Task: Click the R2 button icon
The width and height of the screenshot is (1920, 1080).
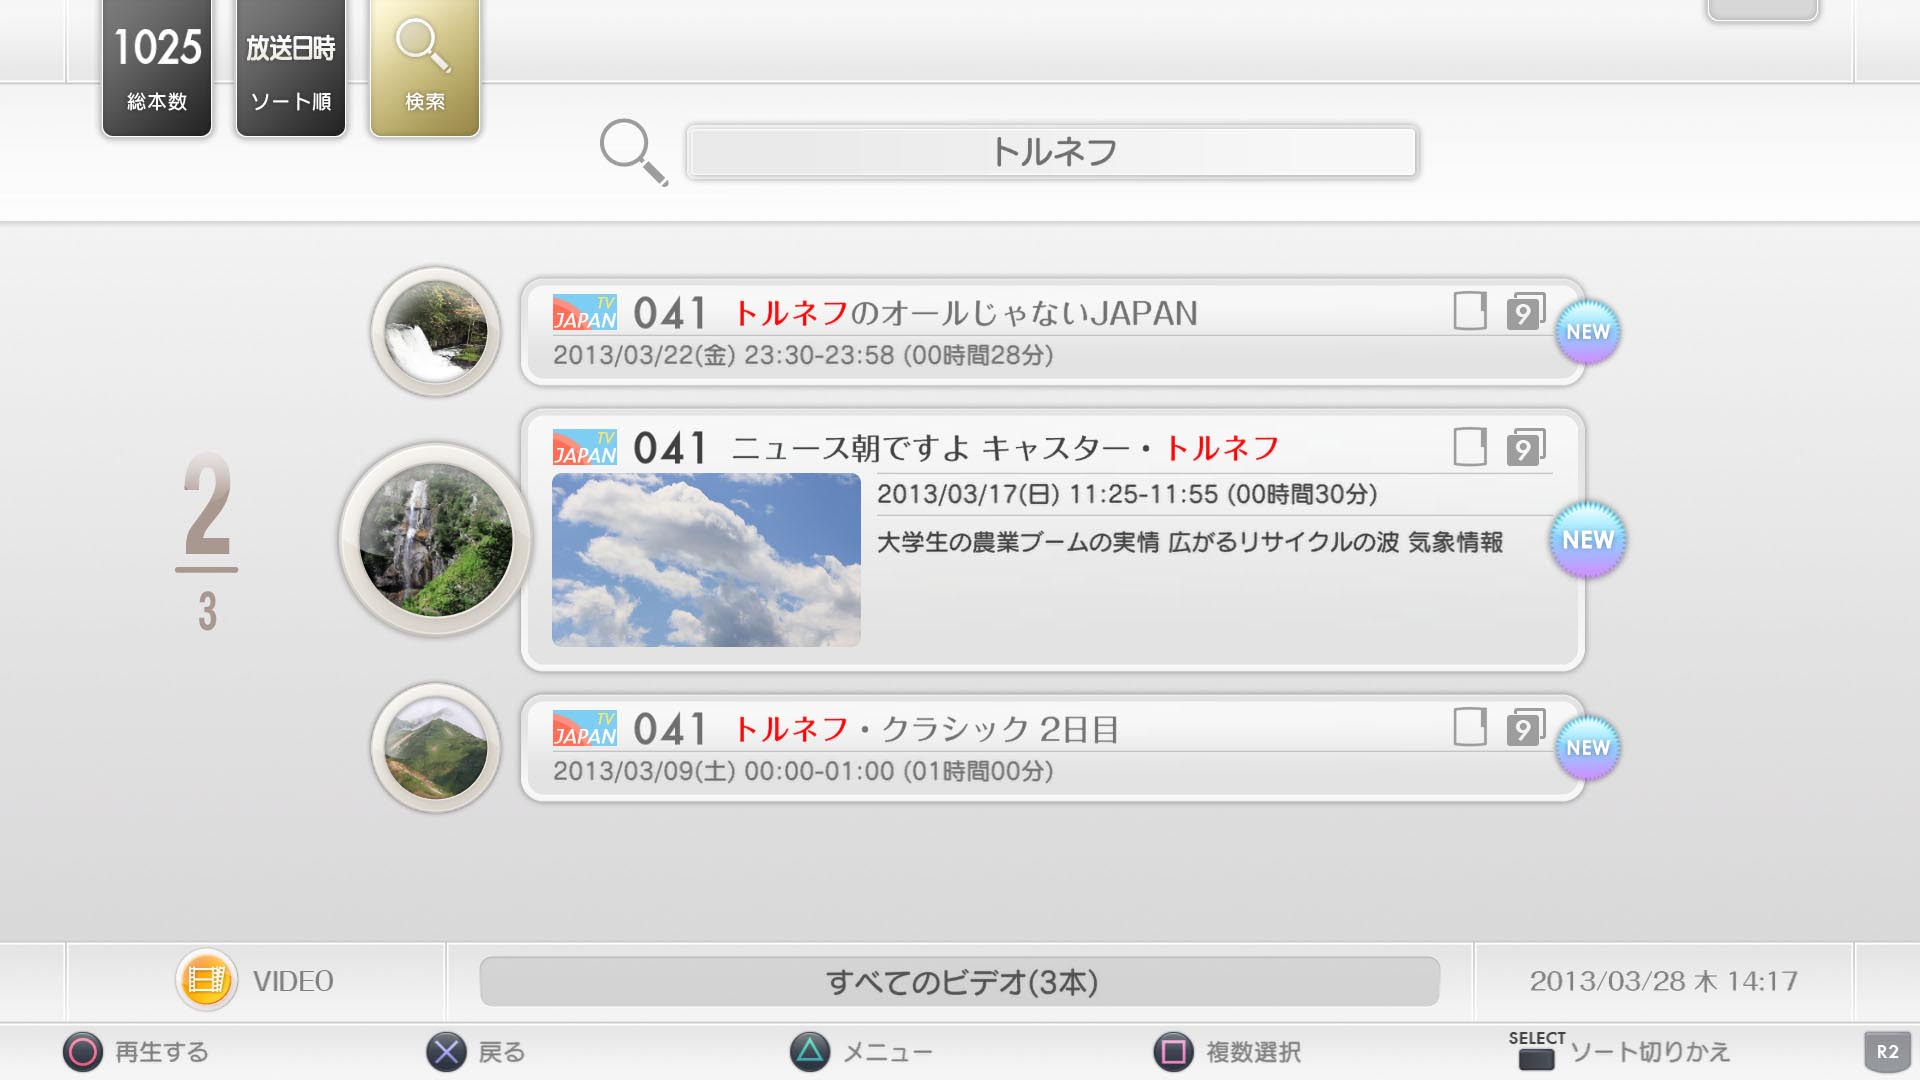Action: coord(1888,1052)
